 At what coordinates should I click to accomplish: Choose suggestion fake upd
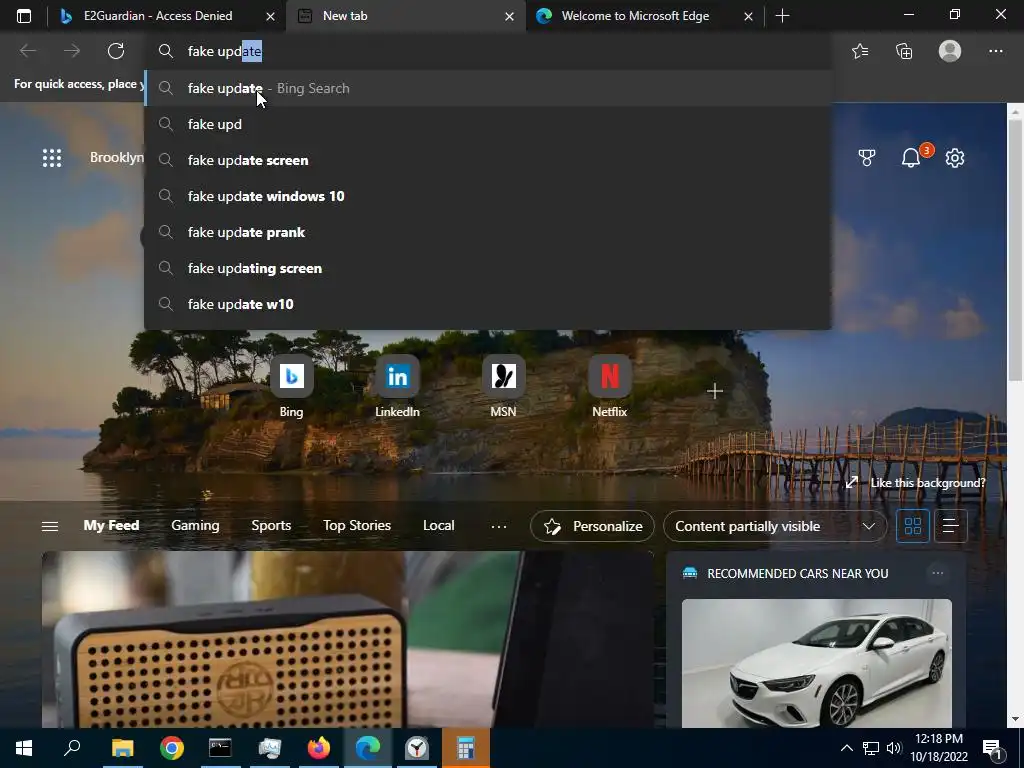pos(488,124)
